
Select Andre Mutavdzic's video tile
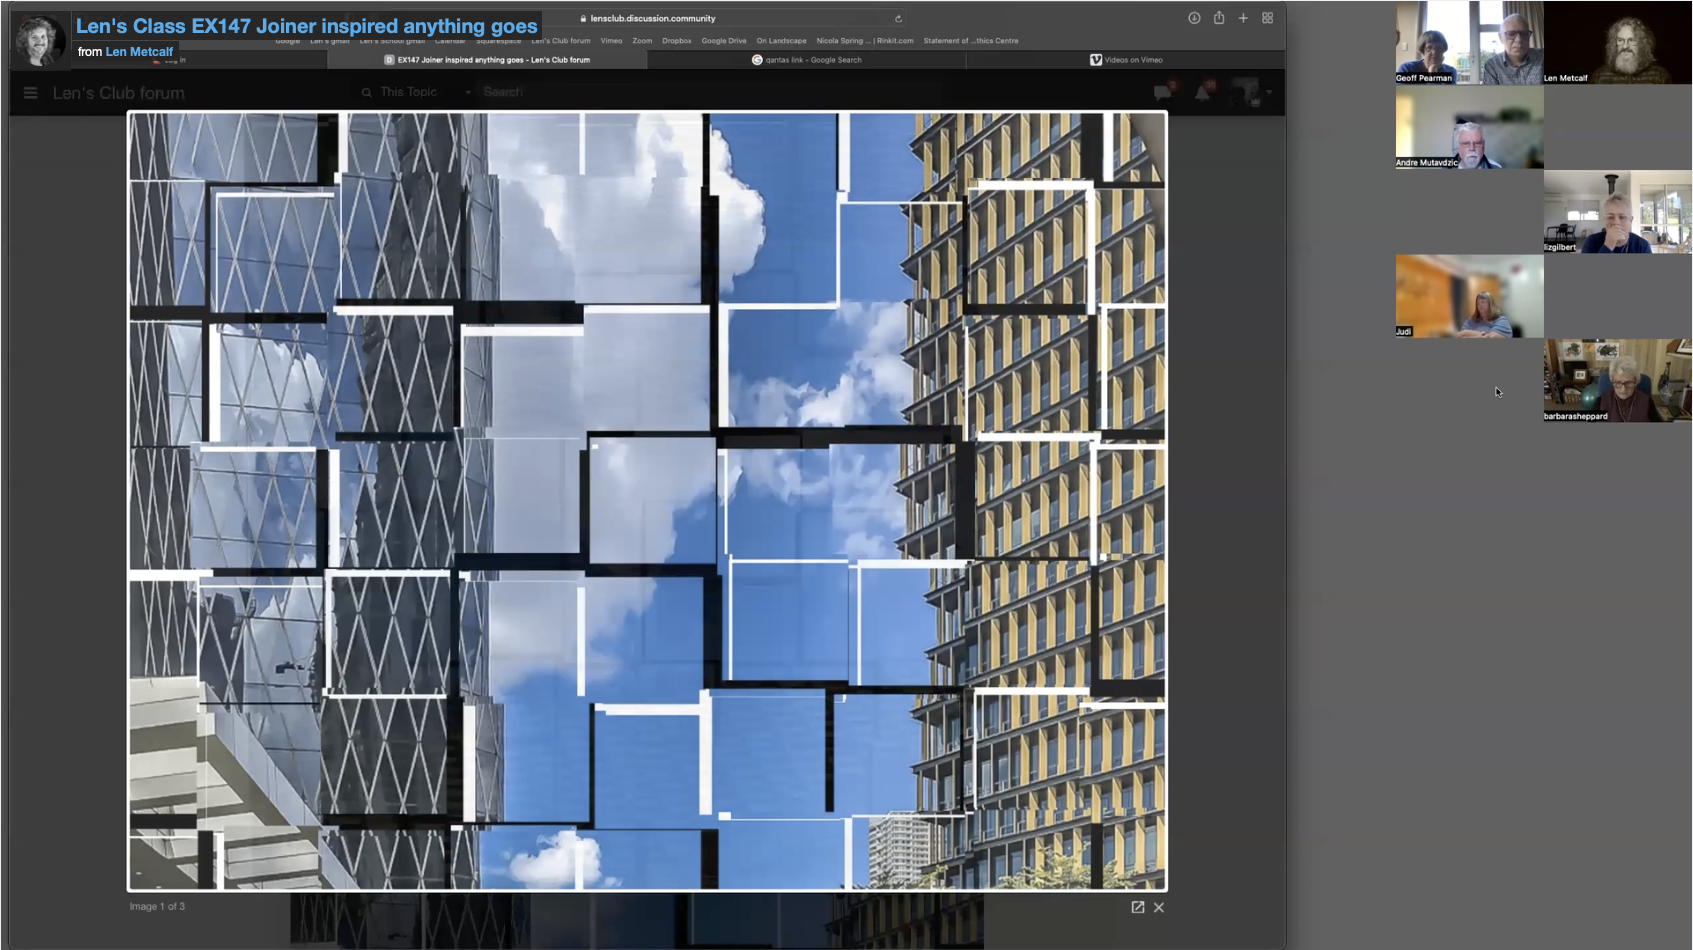1469,127
